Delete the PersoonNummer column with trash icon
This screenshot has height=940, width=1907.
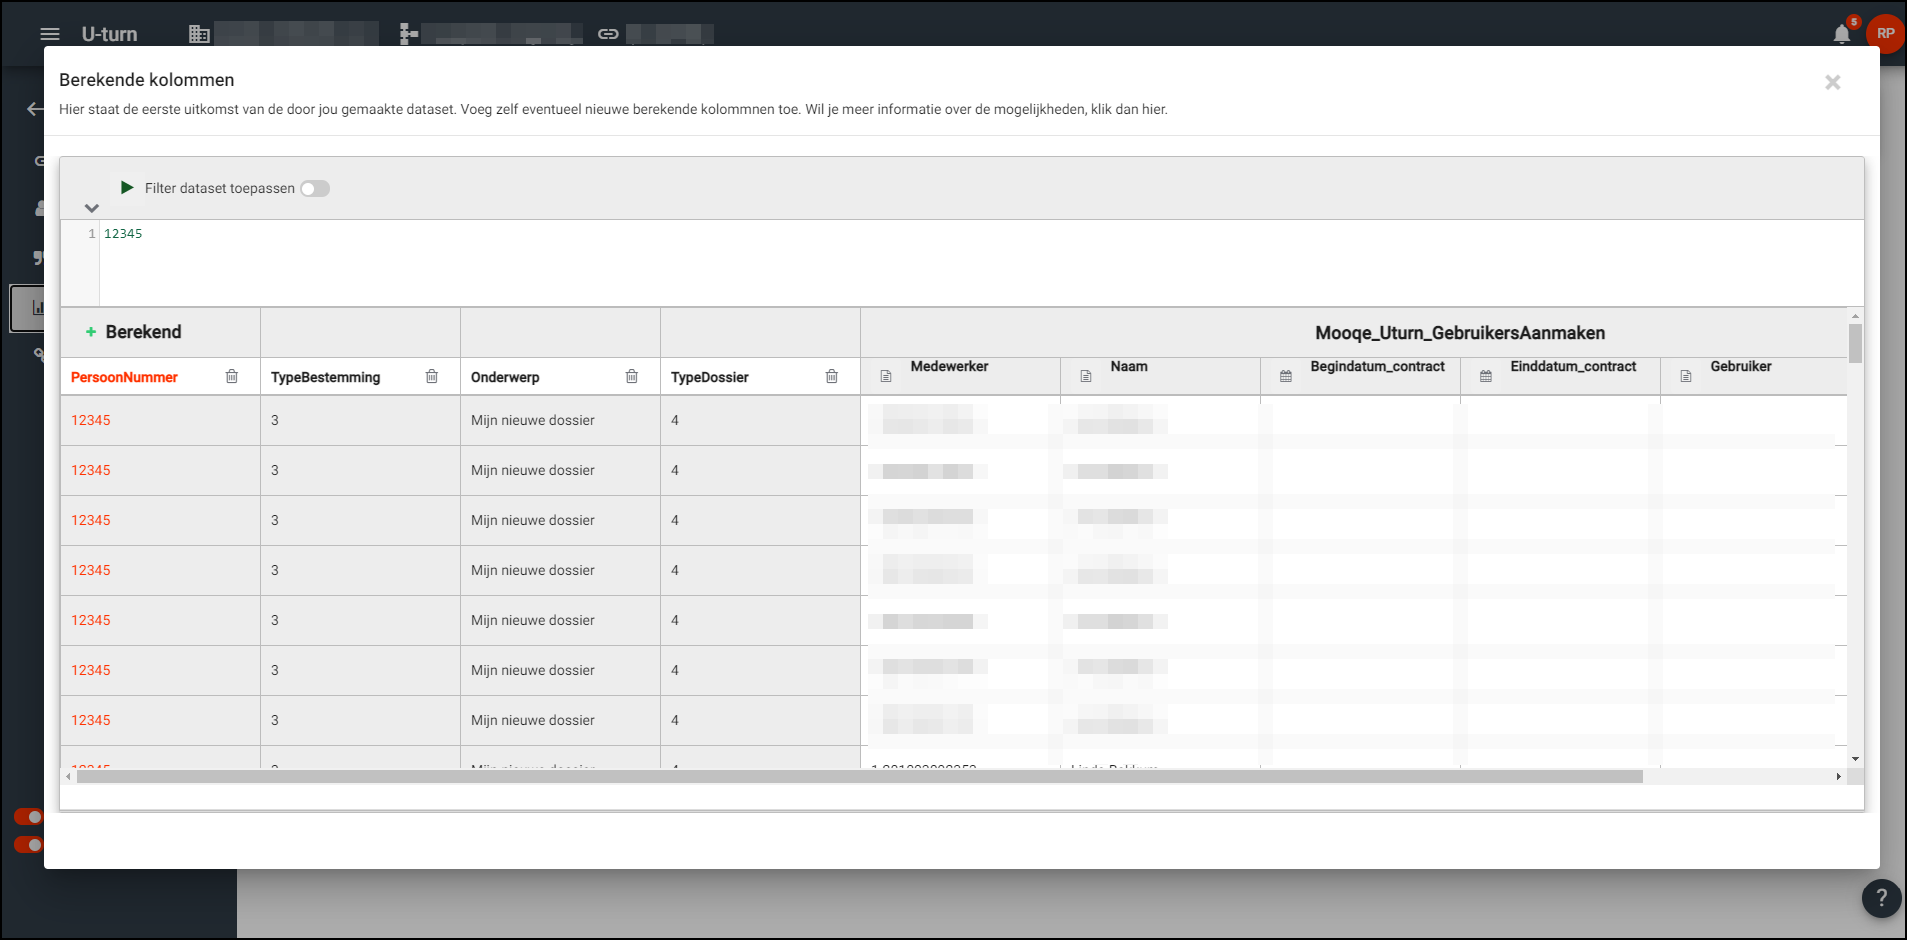(x=232, y=377)
